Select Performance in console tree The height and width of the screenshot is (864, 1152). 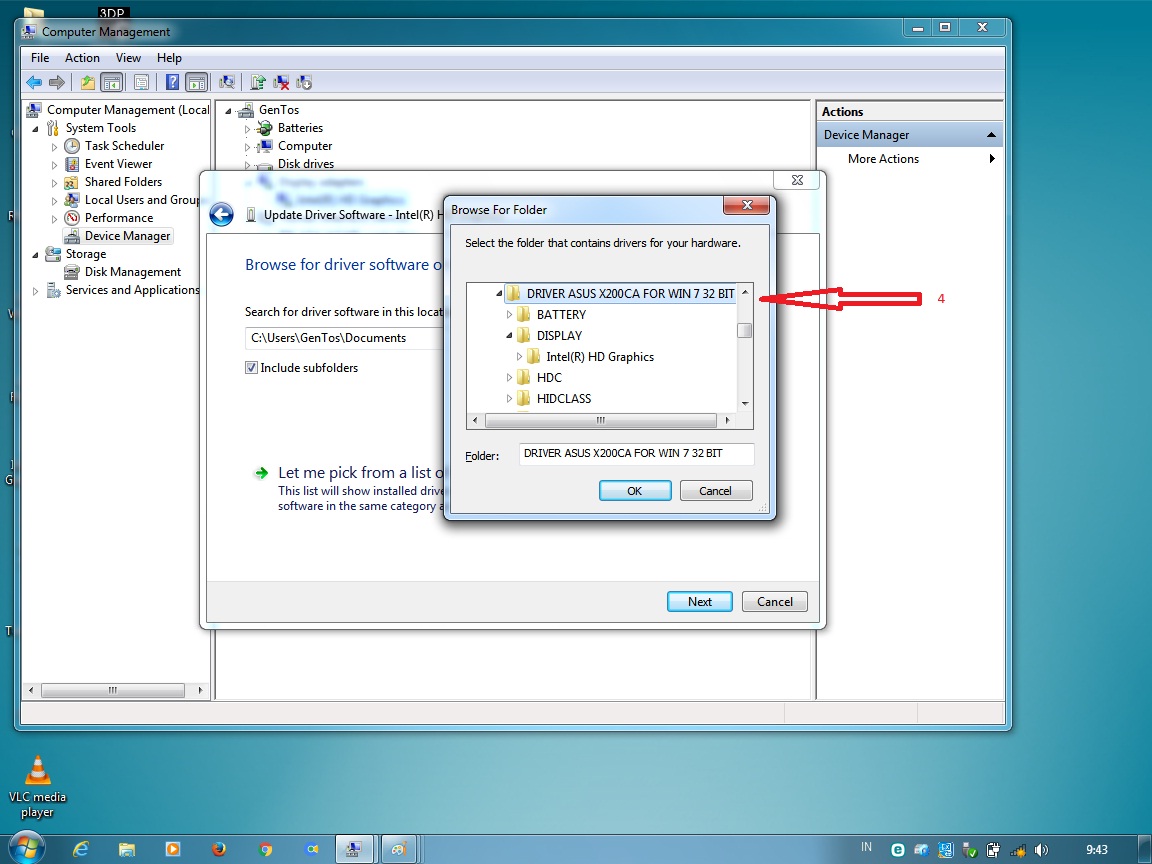[x=118, y=218]
